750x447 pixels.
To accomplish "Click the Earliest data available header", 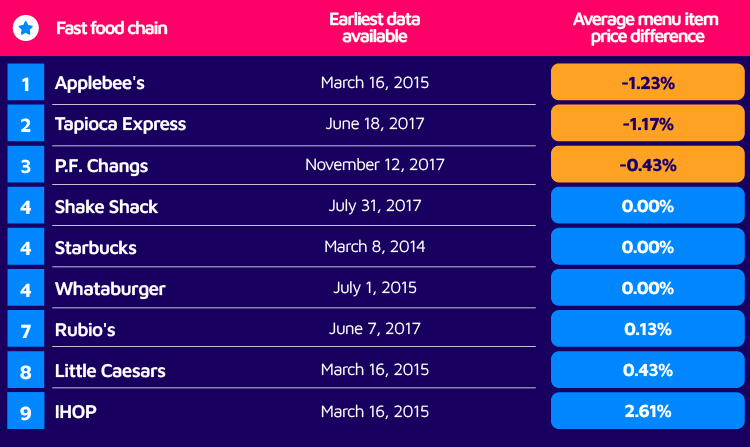I will (x=375, y=28).
